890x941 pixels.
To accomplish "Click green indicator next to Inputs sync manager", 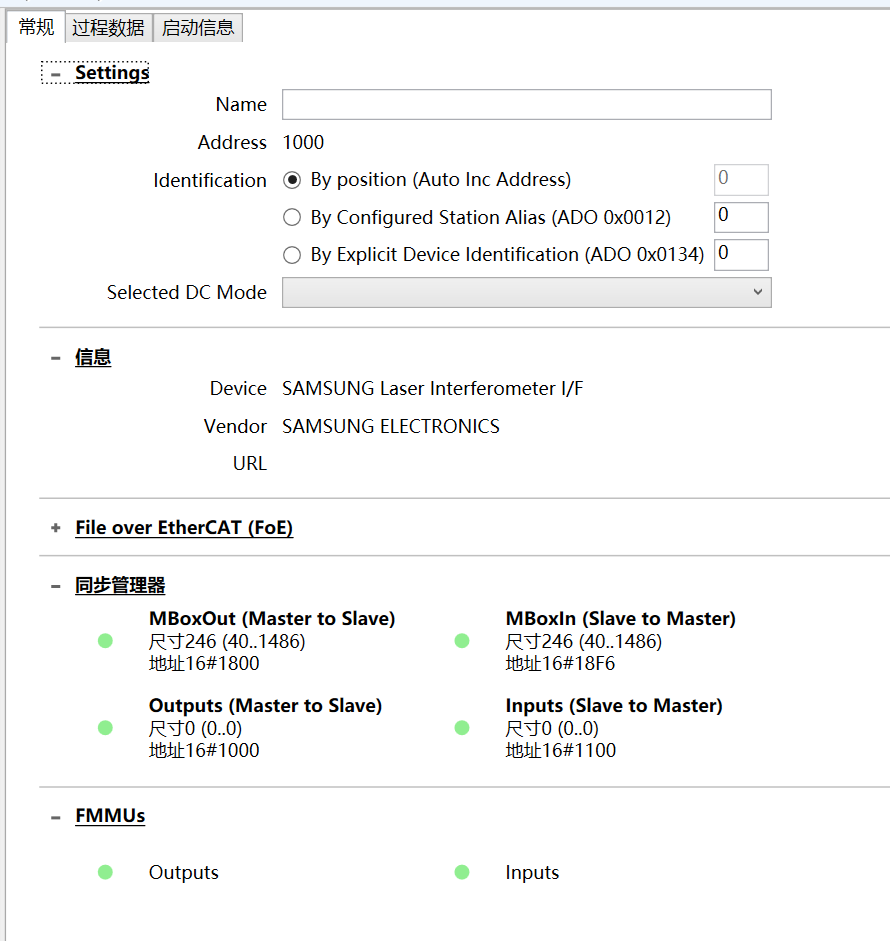I will pyautogui.click(x=462, y=728).
